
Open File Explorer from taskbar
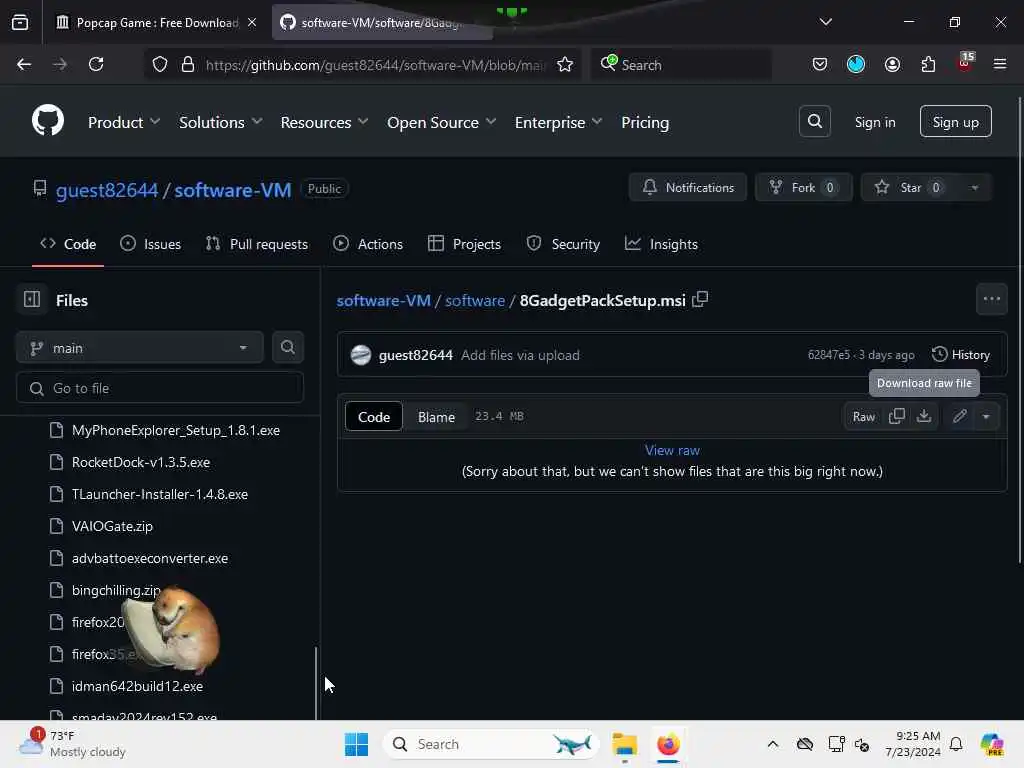coord(624,744)
